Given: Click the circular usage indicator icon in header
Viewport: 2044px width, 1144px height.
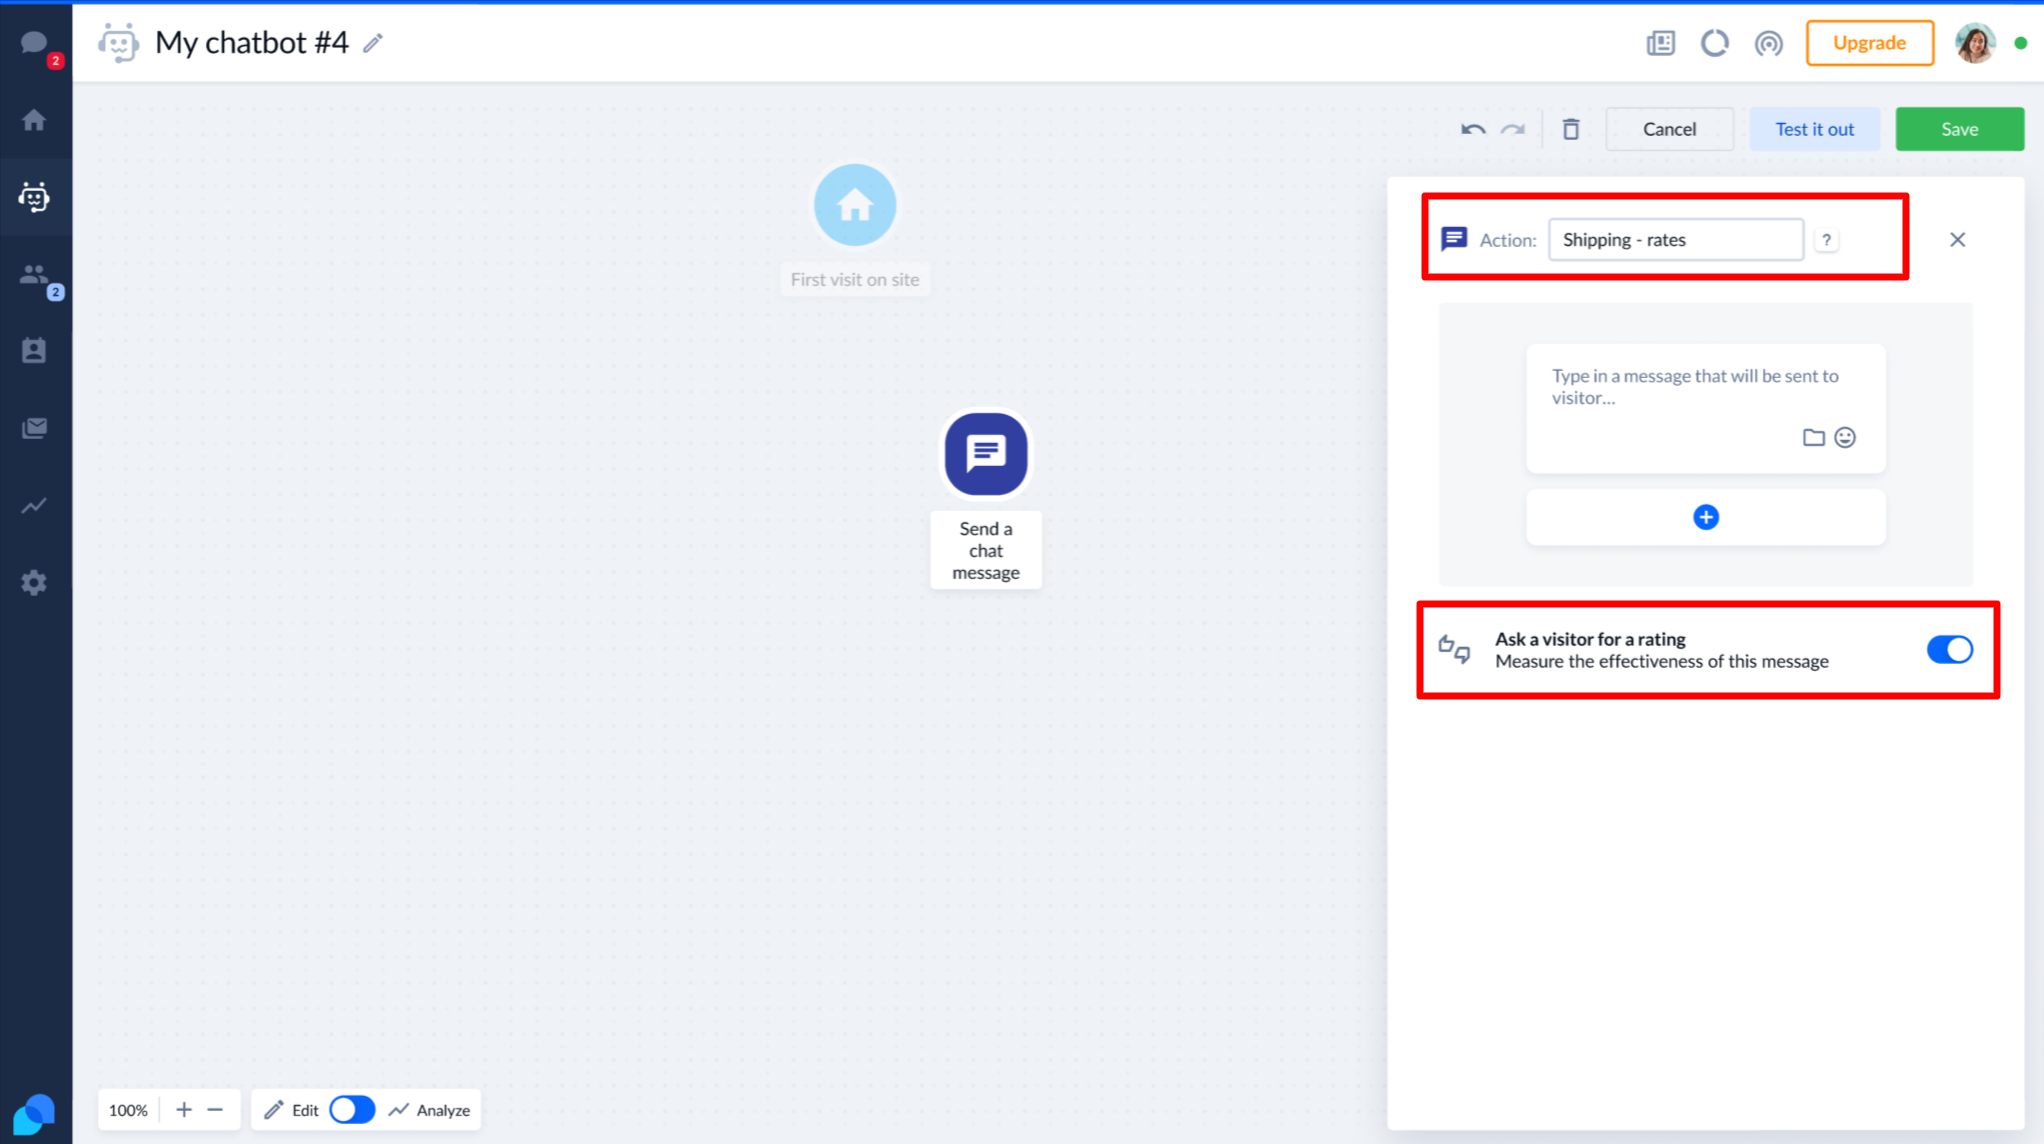Looking at the screenshot, I should click(x=1714, y=43).
